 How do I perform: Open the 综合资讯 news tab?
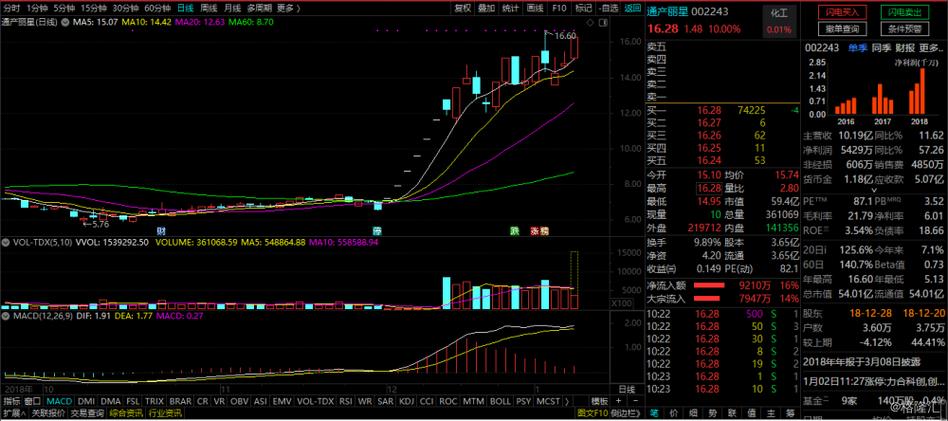point(125,413)
